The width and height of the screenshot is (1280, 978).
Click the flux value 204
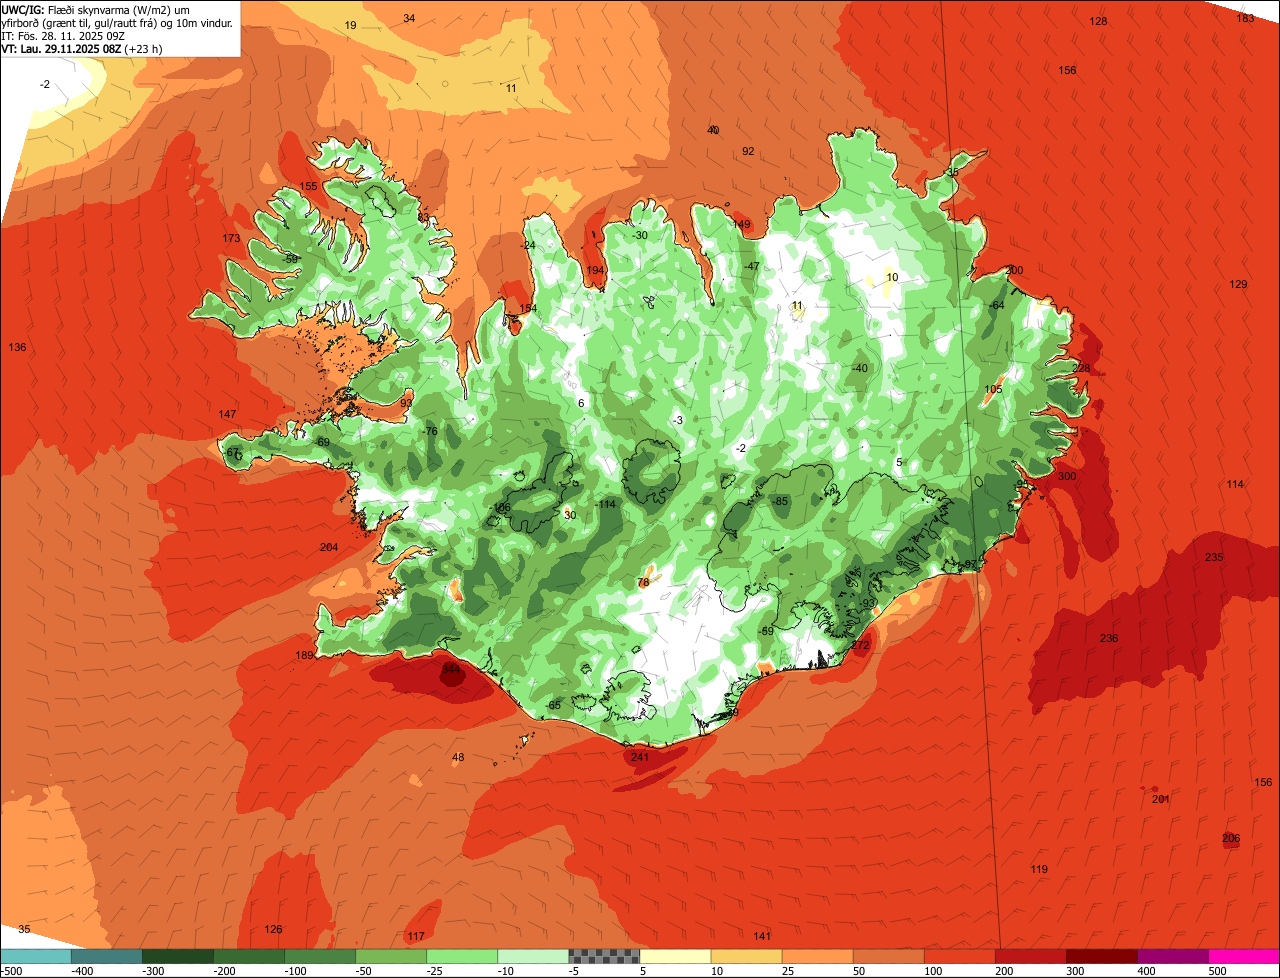tap(329, 547)
